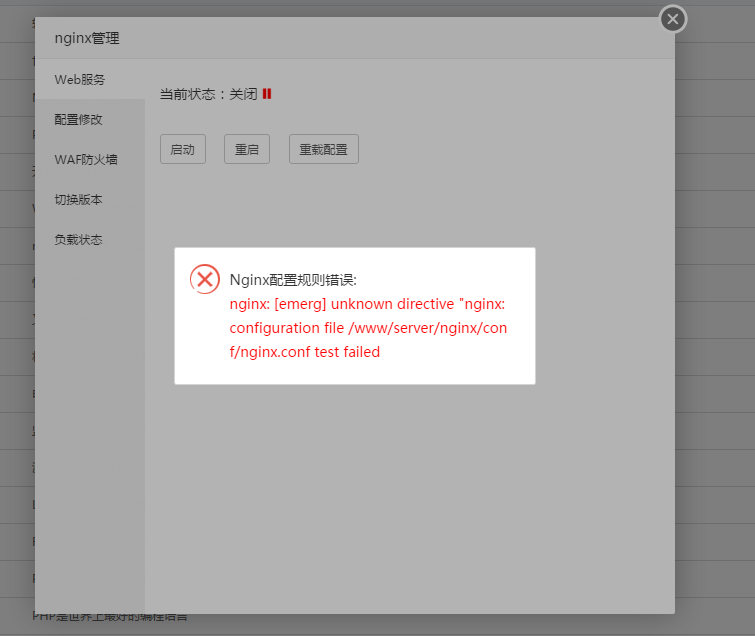Image resolution: width=755 pixels, height=636 pixels.
Task: Close the nginx管理 dialog with X button
Action: [x=673, y=19]
